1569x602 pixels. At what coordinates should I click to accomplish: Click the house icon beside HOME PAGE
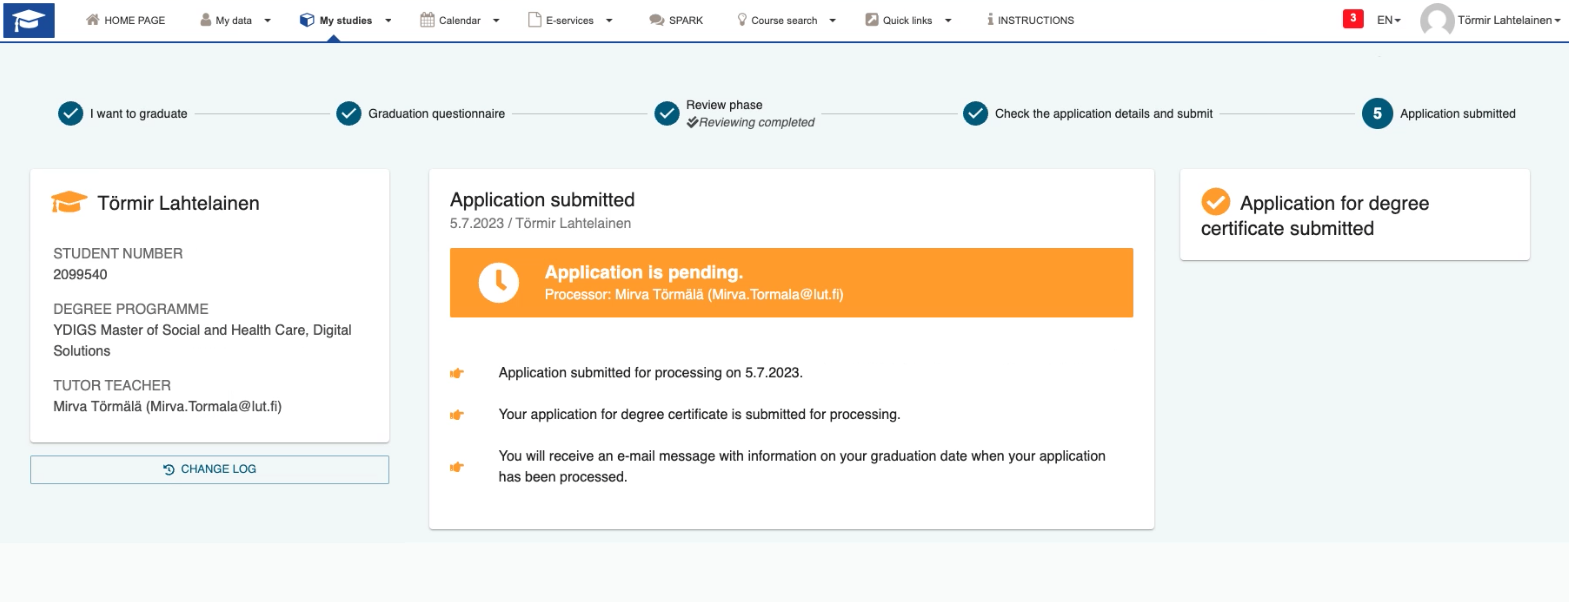(93, 20)
